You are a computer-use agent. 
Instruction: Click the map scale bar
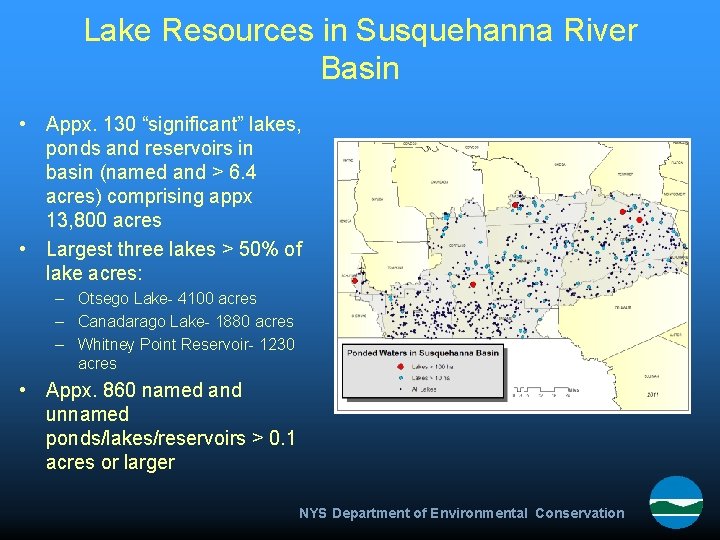click(x=546, y=391)
